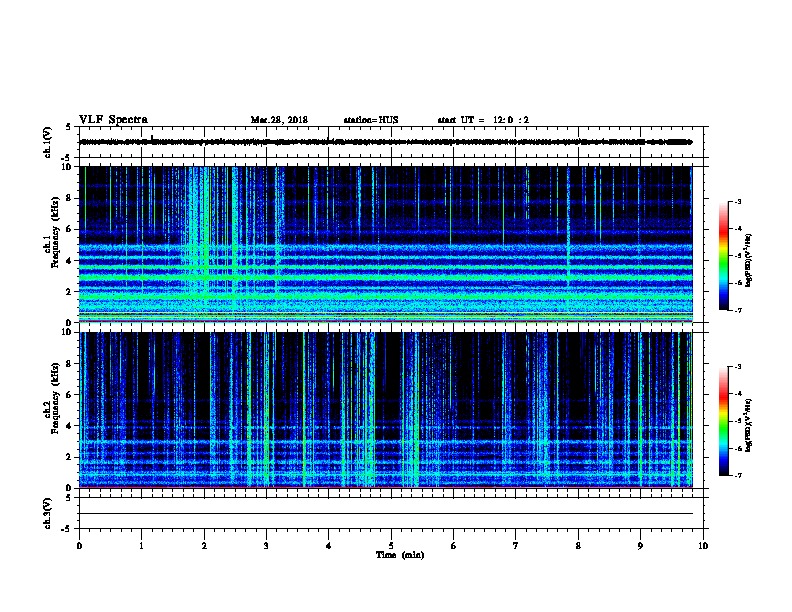The height and width of the screenshot is (612, 792).
Task: Select the date text 'Mar.28, 2018'
Action: point(279,120)
